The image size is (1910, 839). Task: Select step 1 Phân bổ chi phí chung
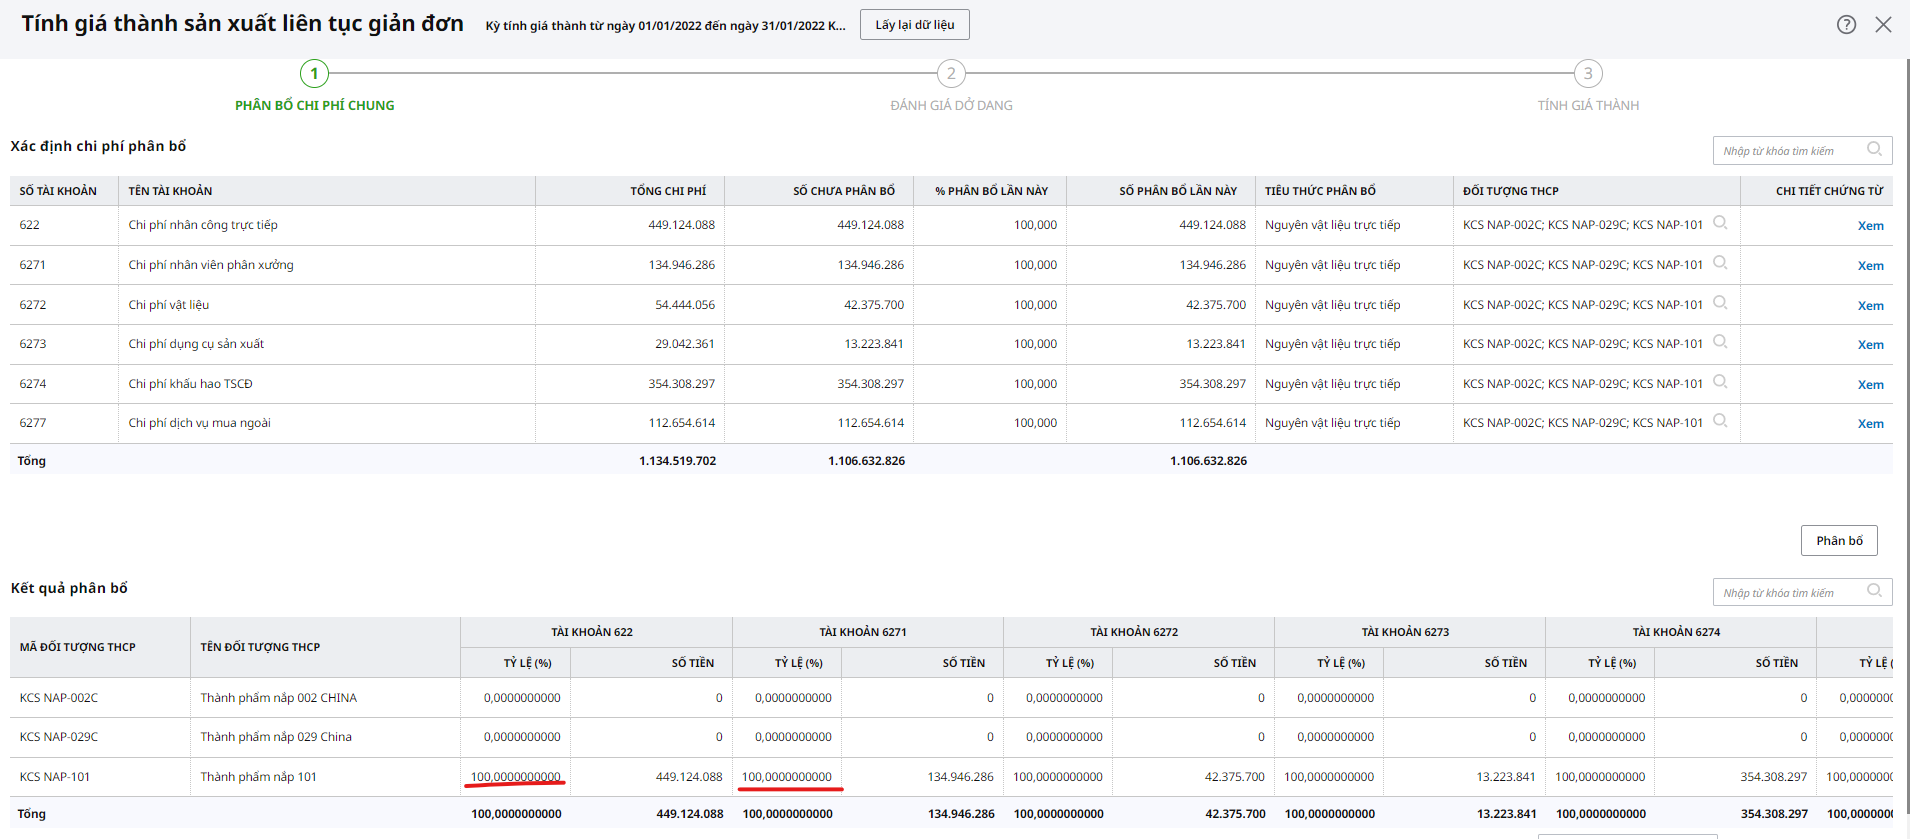tap(314, 74)
